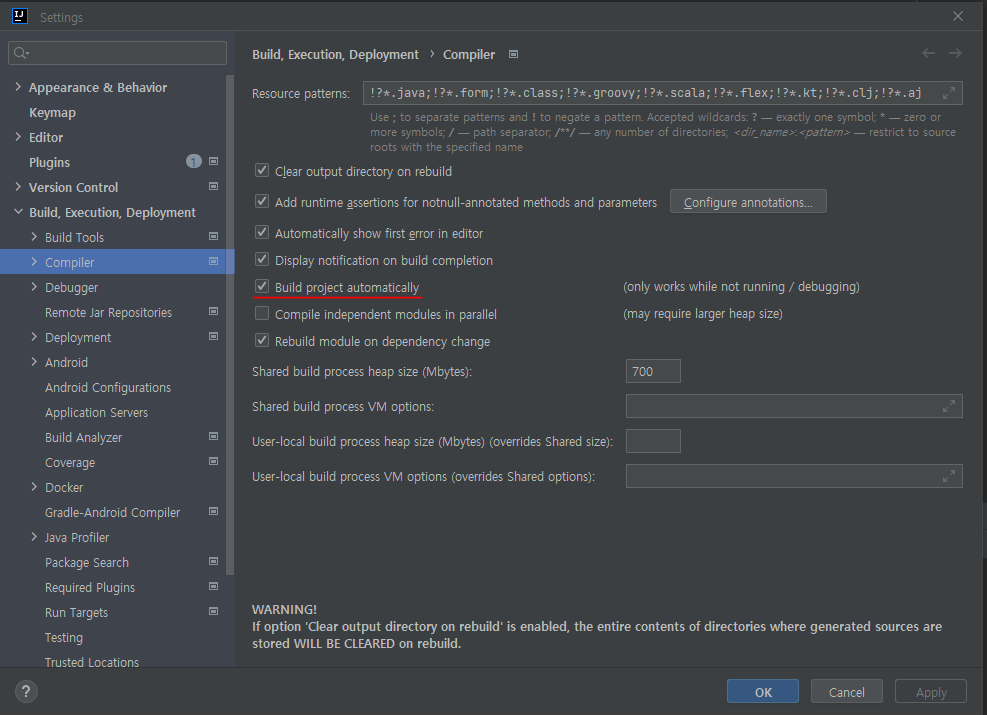Click project-level icon next to Compiler breadcrumb
The height and width of the screenshot is (715, 987).
point(514,55)
